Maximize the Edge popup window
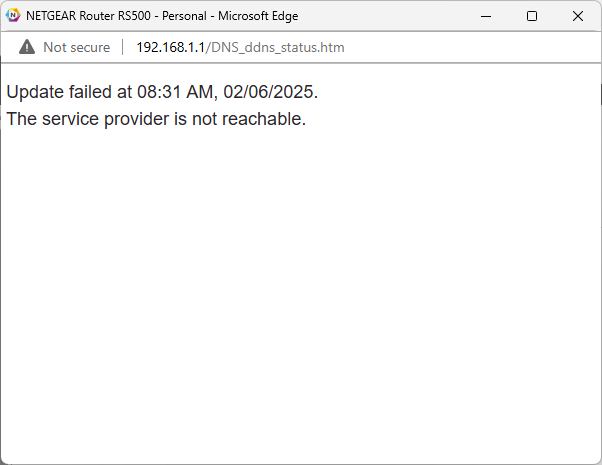Screen dimensions: 602x465 coord(532,16)
